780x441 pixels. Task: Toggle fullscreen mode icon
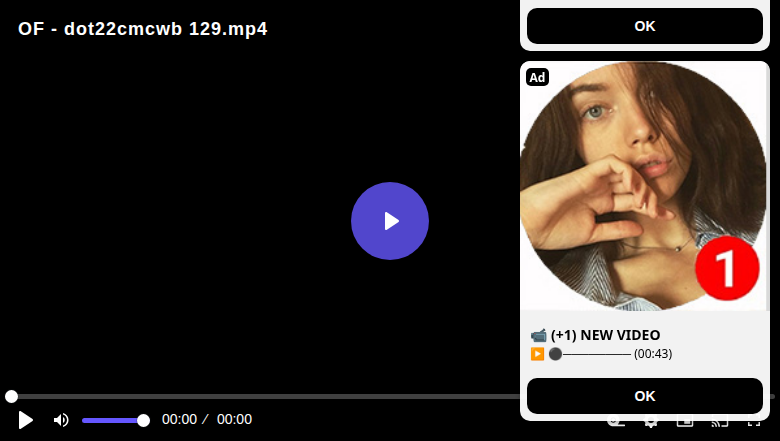coord(754,424)
